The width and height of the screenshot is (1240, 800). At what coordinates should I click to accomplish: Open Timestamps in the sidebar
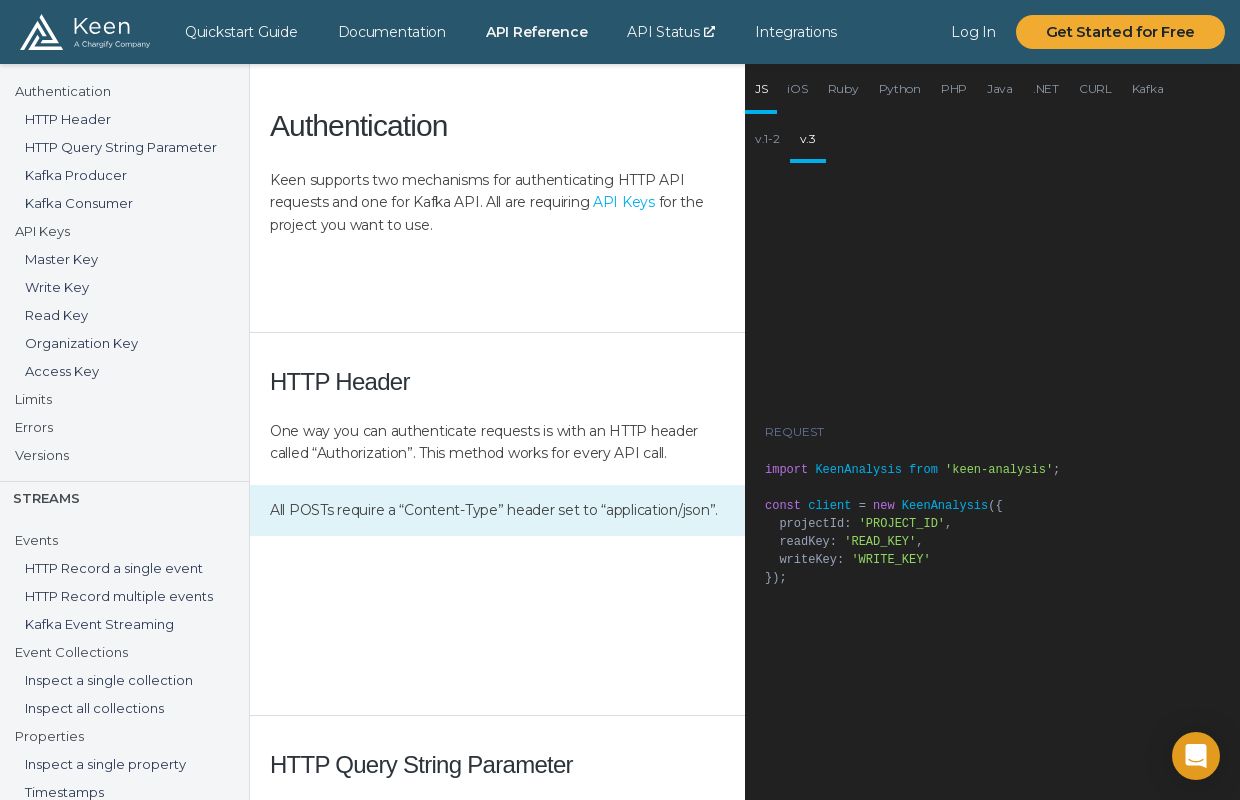tap(65, 792)
